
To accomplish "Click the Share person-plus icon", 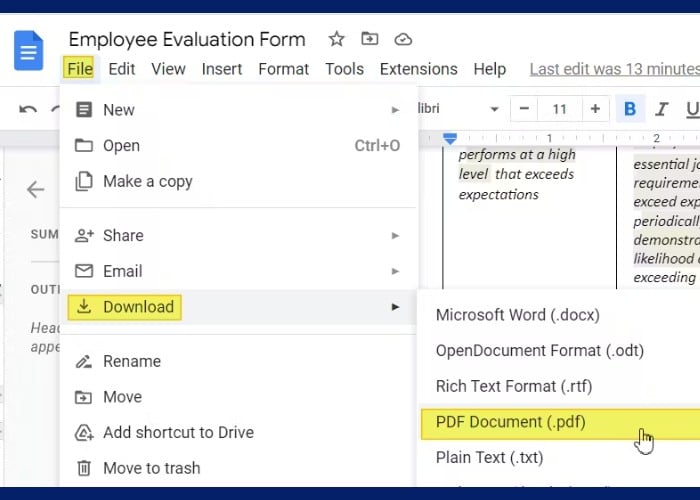I will pyautogui.click(x=84, y=235).
